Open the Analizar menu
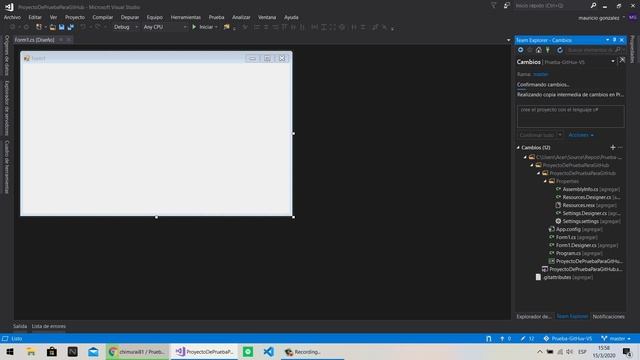This screenshot has width=640, height=360. (241, 17)
